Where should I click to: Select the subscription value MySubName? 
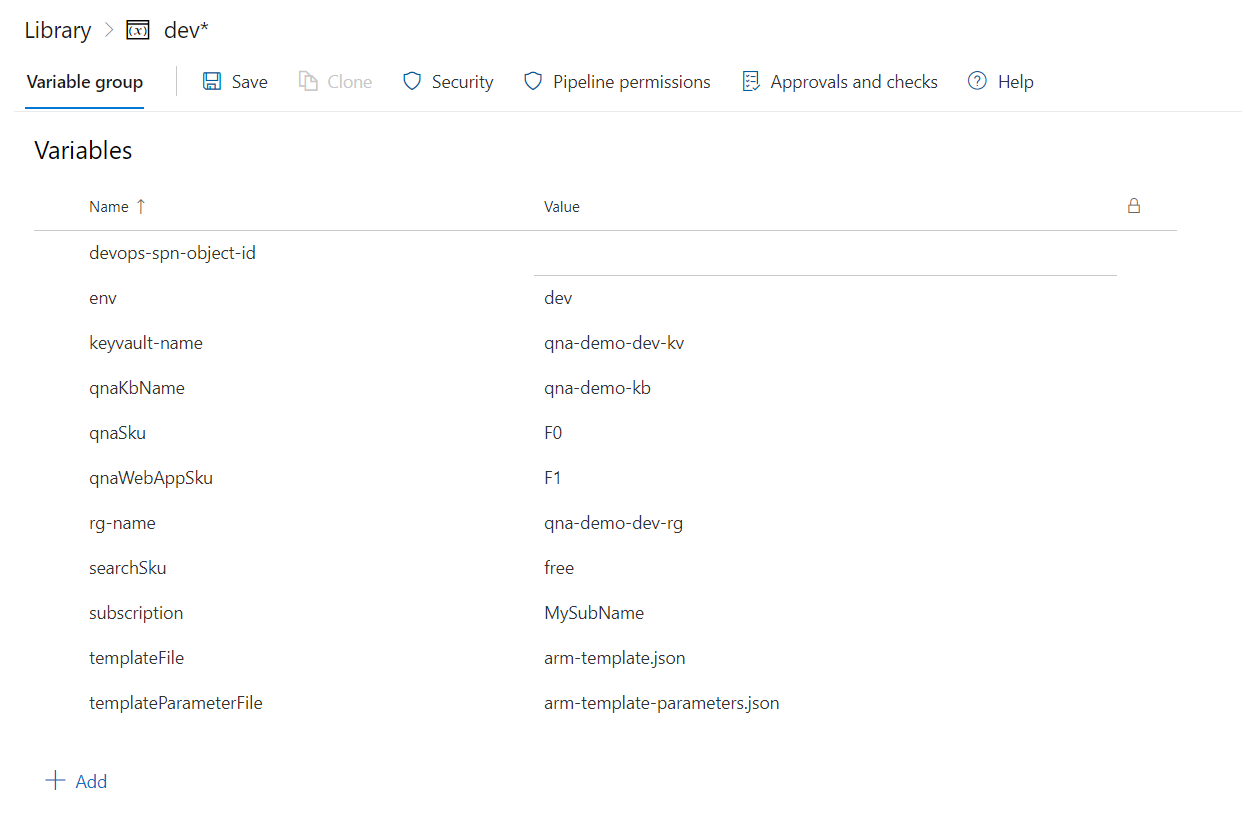coord(594,613)
